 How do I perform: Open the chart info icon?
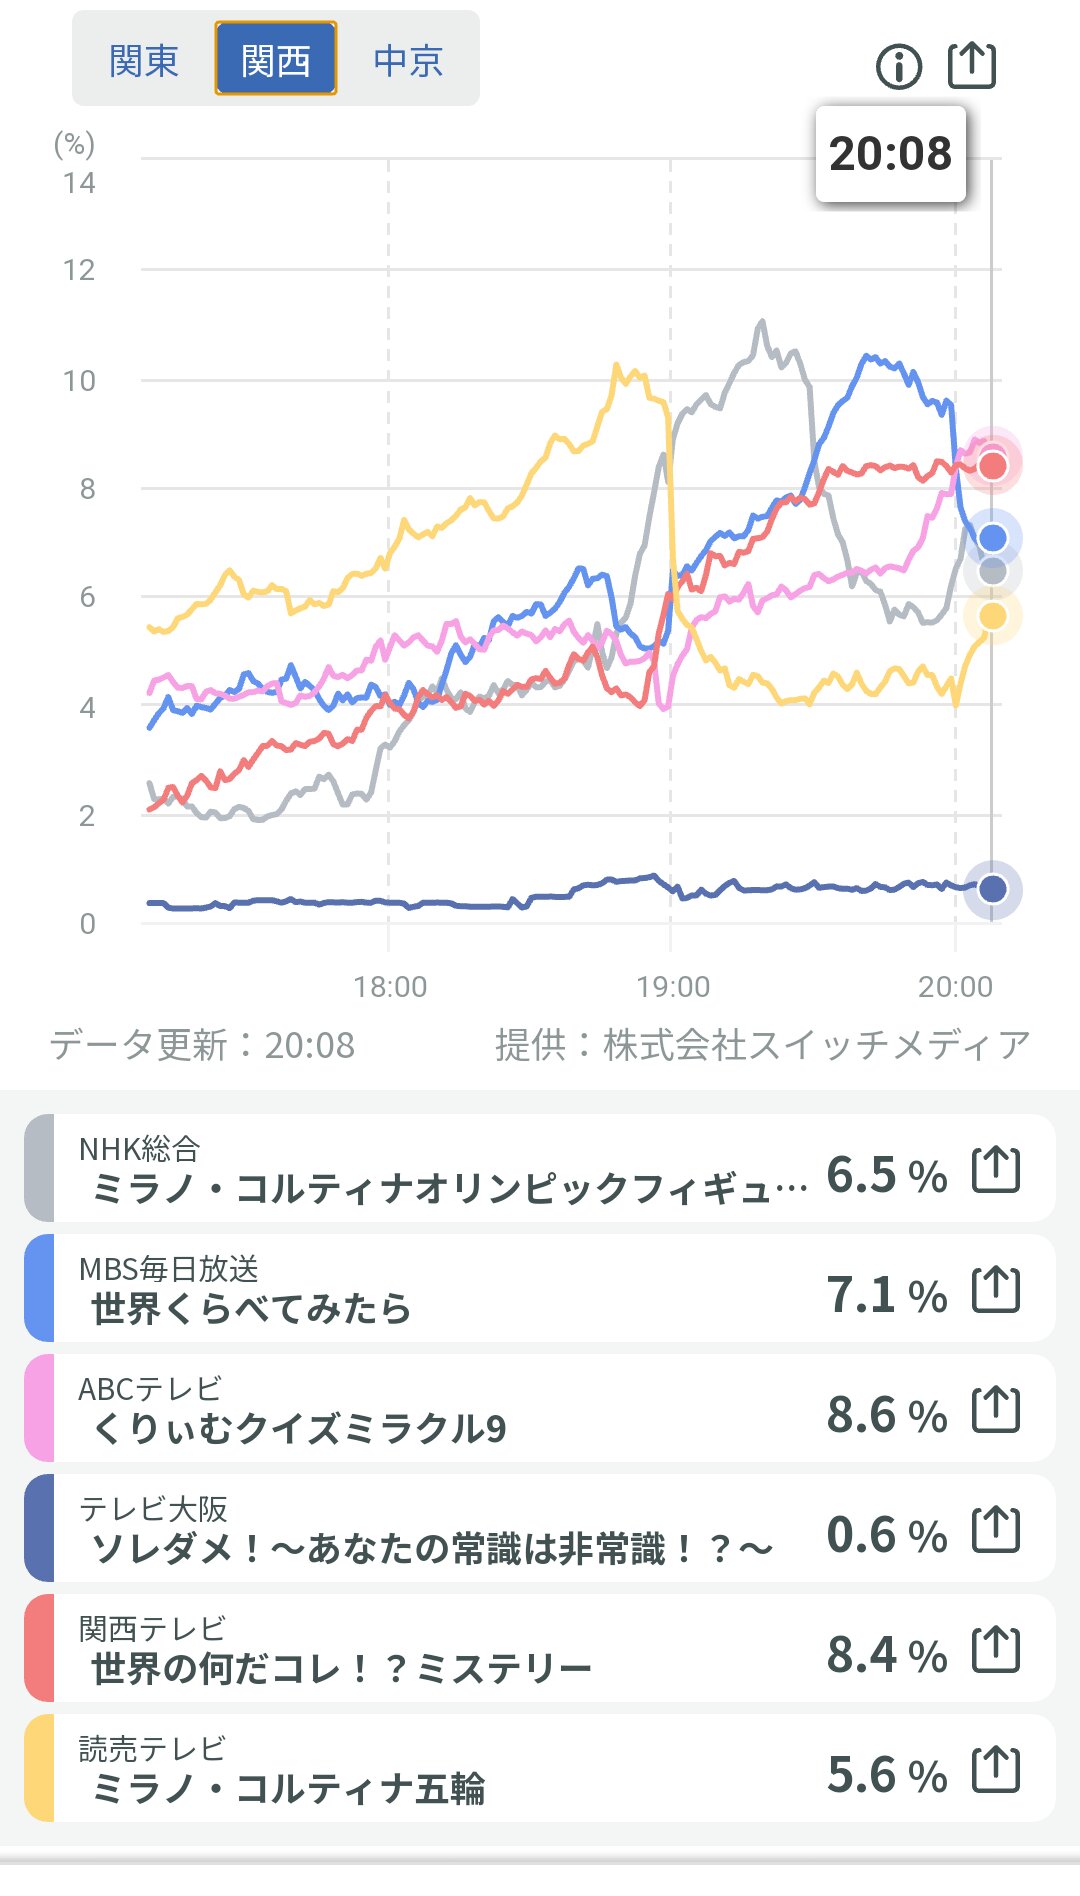click(898, 67)
